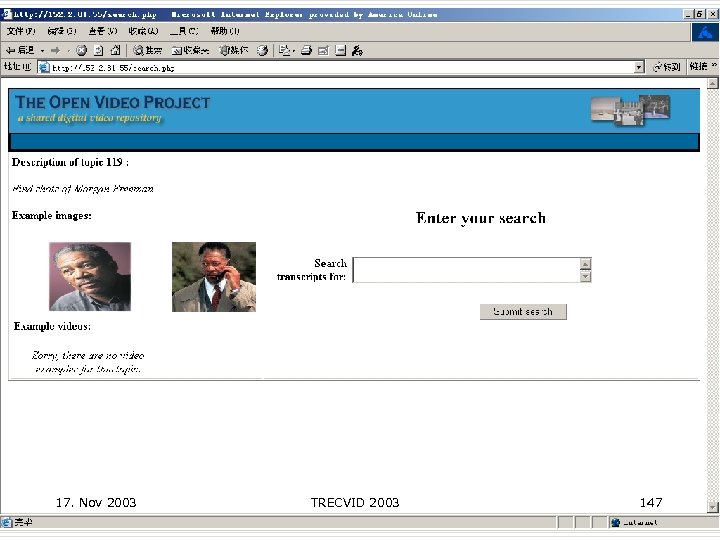
Task: Click the Done status bar page icon
Action: (6, 522)
